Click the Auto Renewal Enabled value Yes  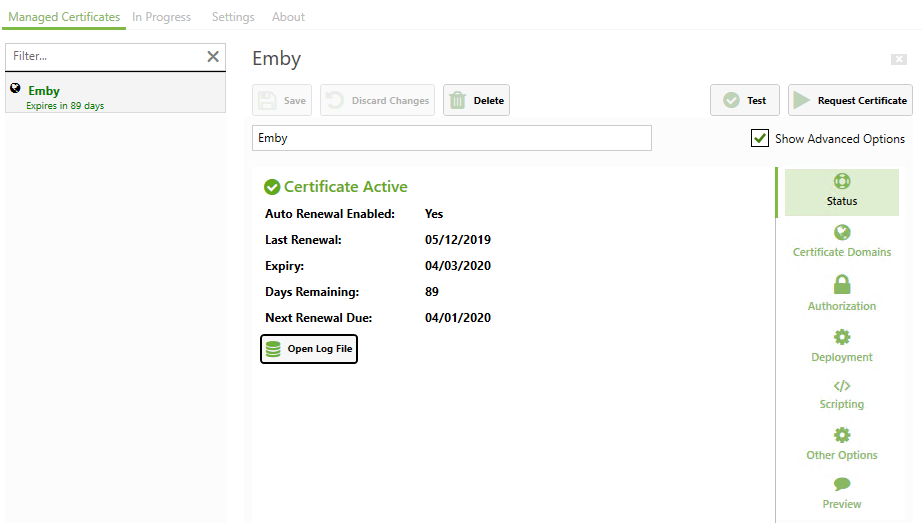pyautogui.click(x=434, y=214)
